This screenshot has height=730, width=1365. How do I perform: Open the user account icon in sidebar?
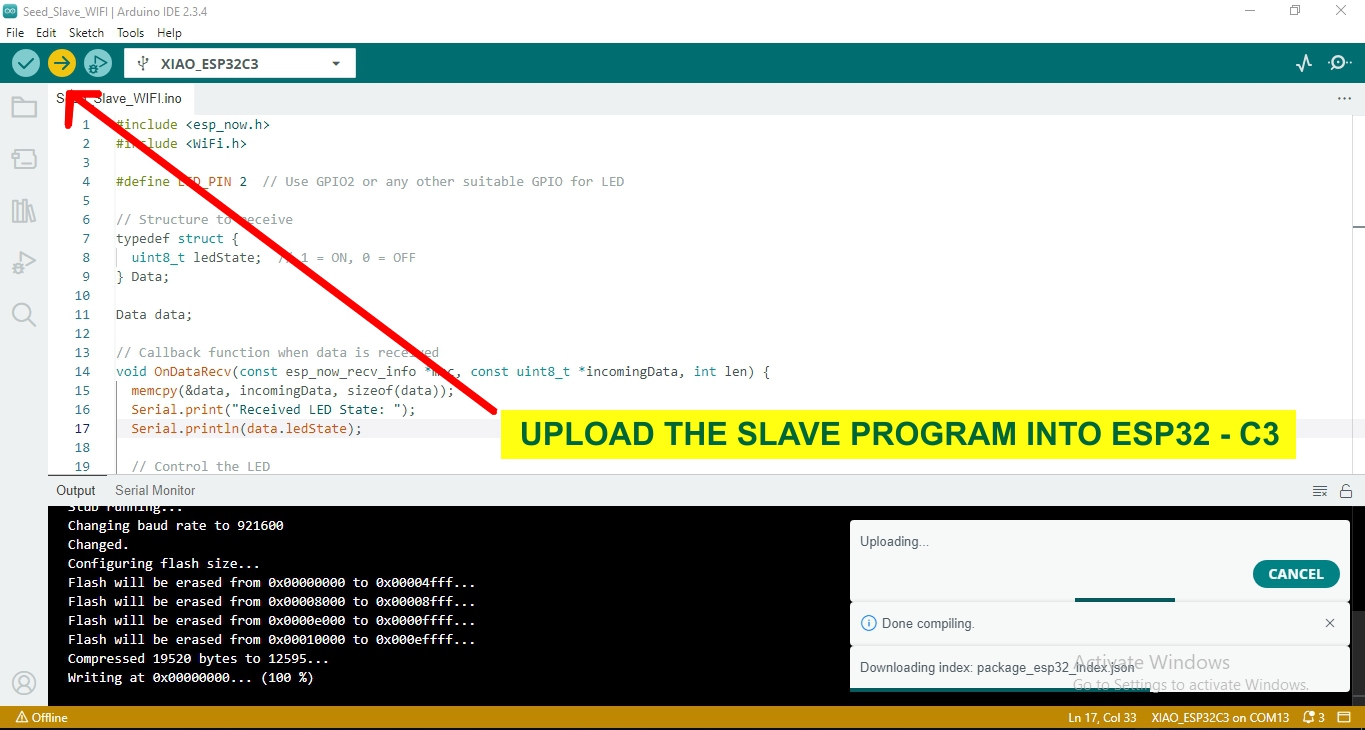coord(24,683)
